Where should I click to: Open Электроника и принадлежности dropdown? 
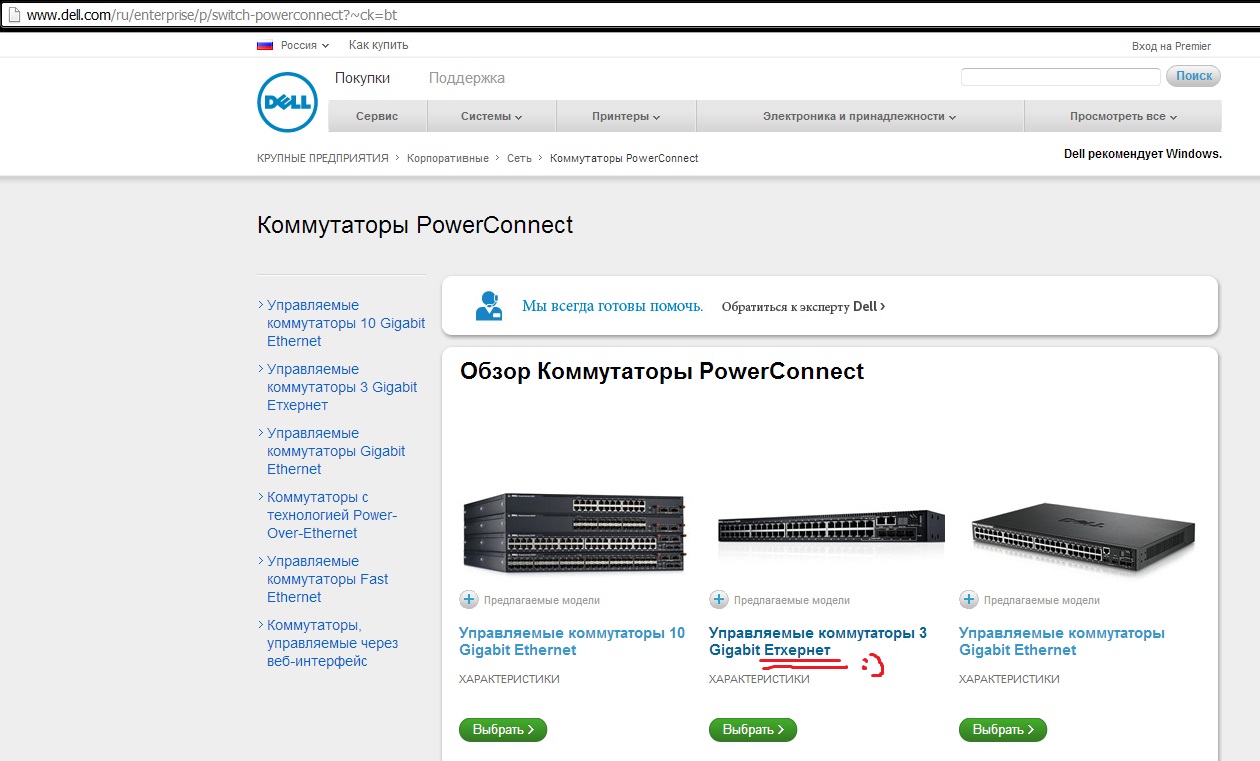[860, 117]
